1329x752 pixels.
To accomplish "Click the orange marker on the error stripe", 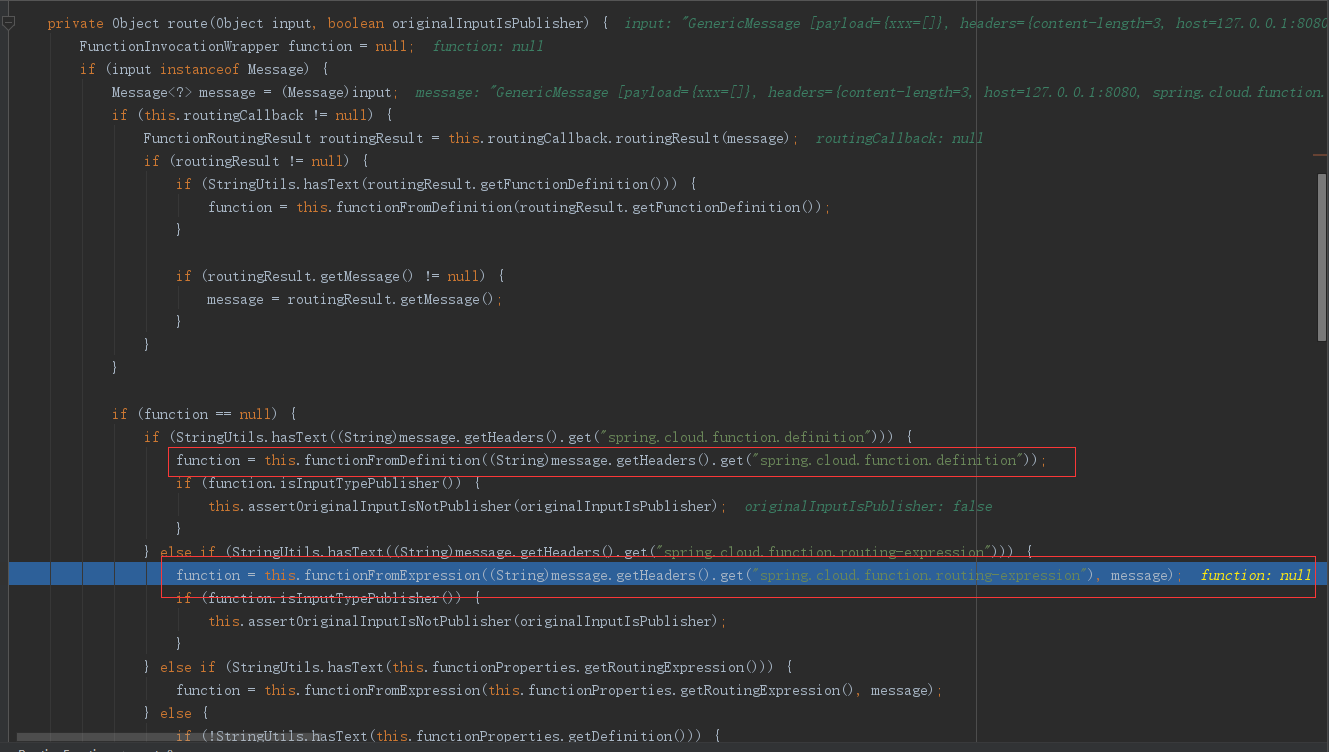I will (1321, 154).
